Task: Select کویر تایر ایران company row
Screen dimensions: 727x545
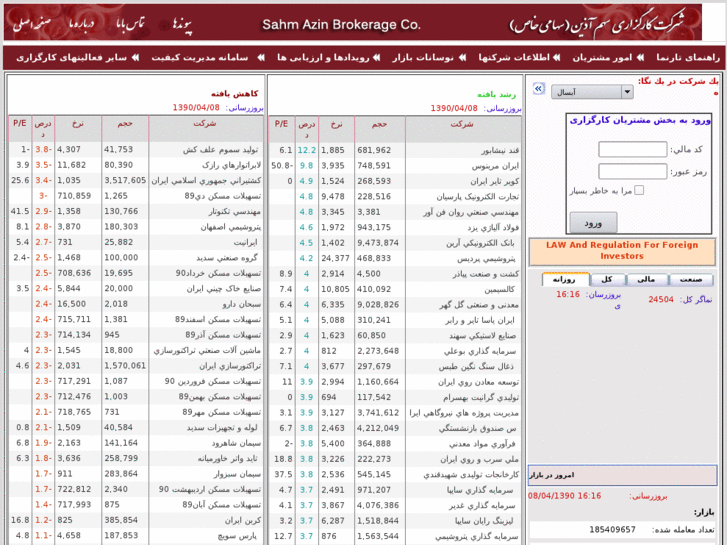Action: click(x=395, y=181)
